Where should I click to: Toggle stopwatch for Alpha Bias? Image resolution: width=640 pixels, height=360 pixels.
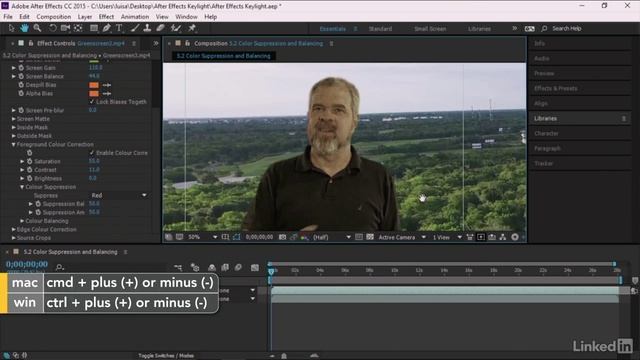[21, 93]
